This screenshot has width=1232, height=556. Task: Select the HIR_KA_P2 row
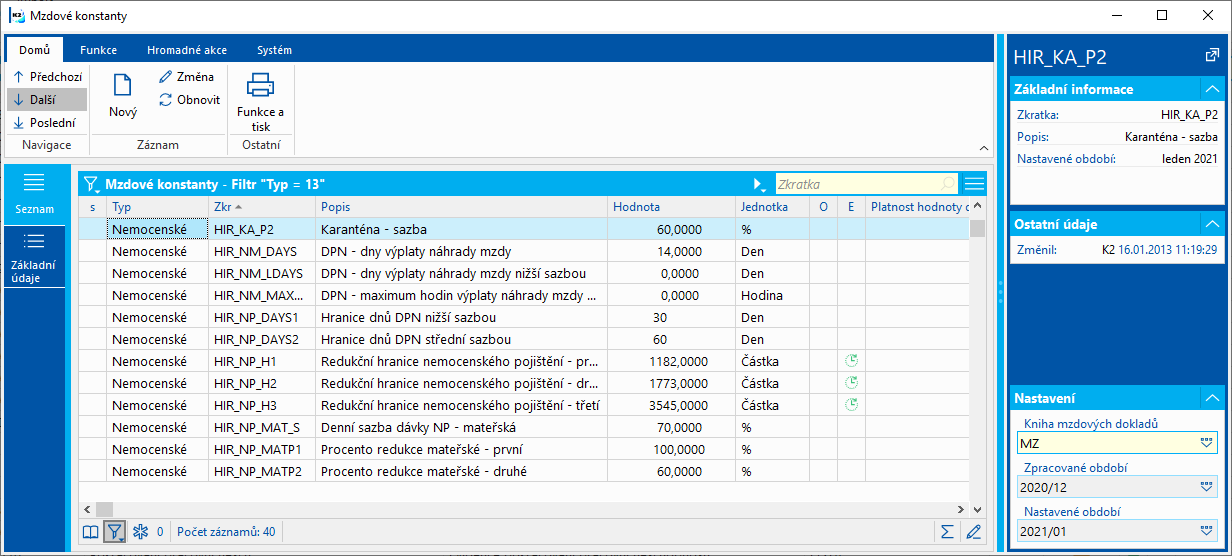[524, 229]
